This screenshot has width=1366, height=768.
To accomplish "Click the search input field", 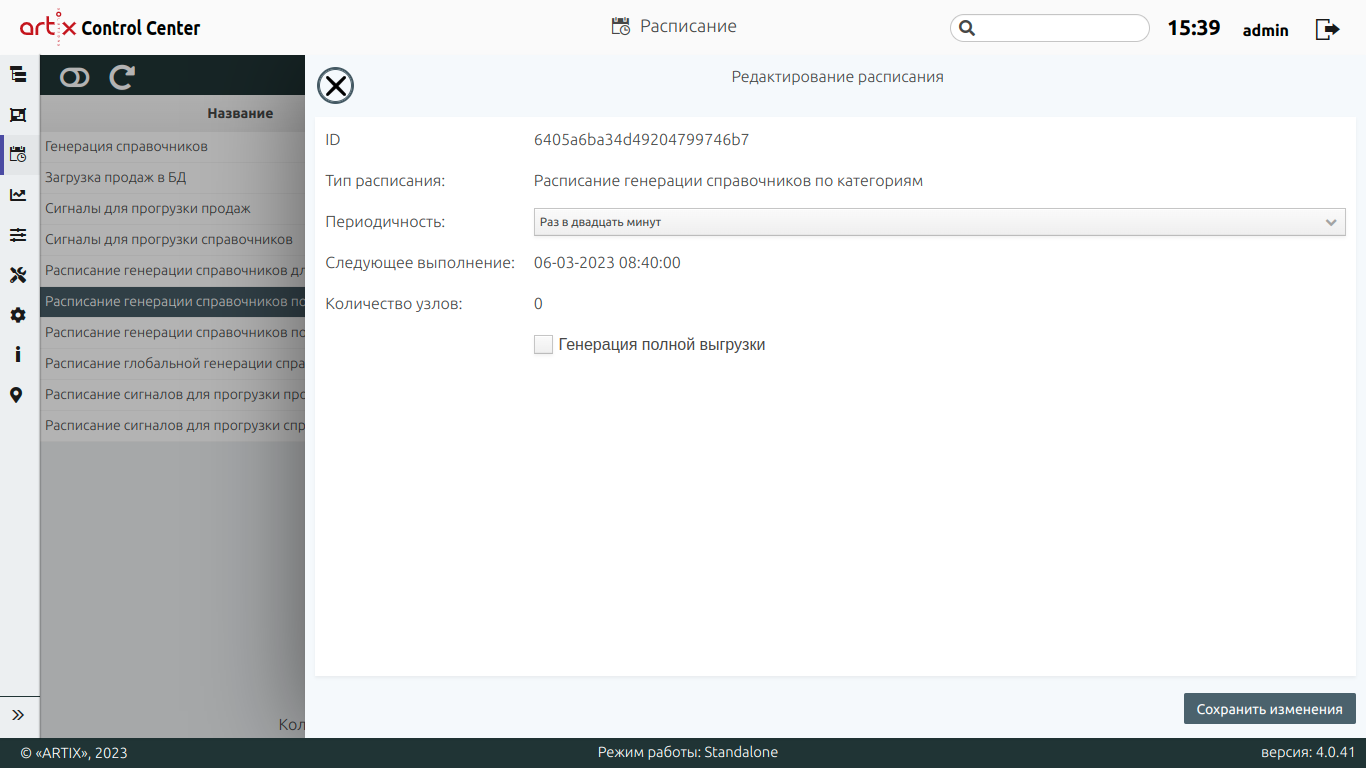I will 1060,28.
